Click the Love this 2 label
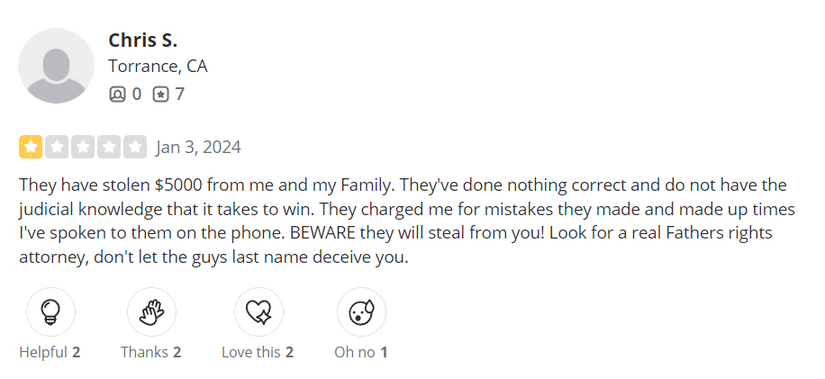The image size is (825, 379). pos(258,352)
